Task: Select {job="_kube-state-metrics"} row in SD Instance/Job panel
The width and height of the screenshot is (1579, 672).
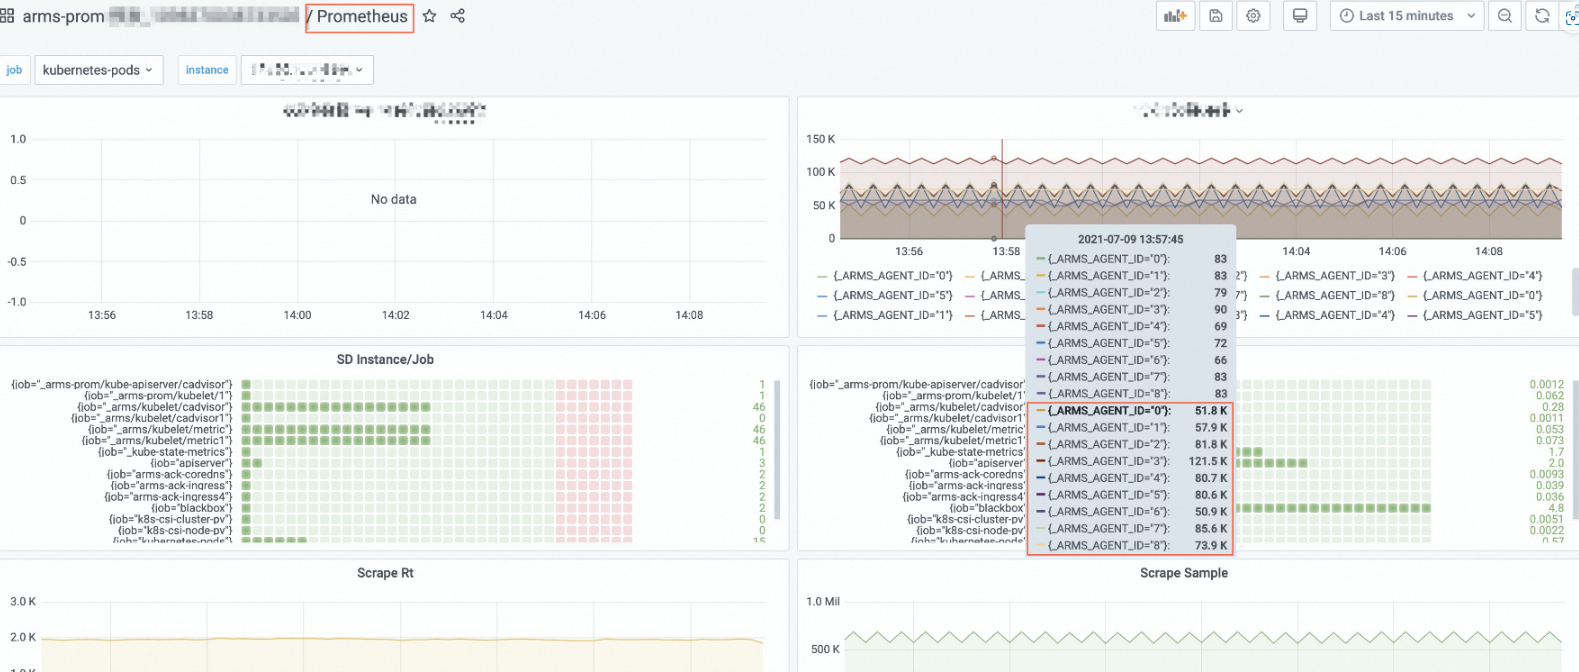Action: point(164,452)
